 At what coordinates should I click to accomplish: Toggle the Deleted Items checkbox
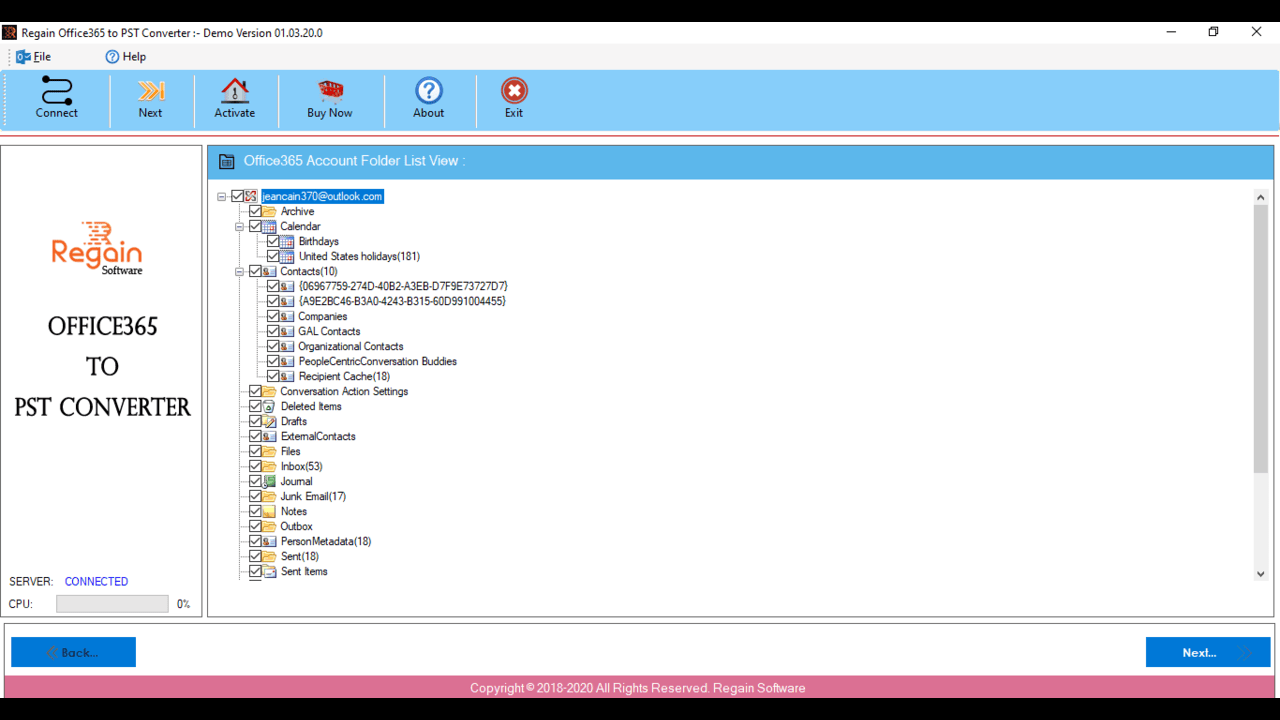click(x=255, y=406)
